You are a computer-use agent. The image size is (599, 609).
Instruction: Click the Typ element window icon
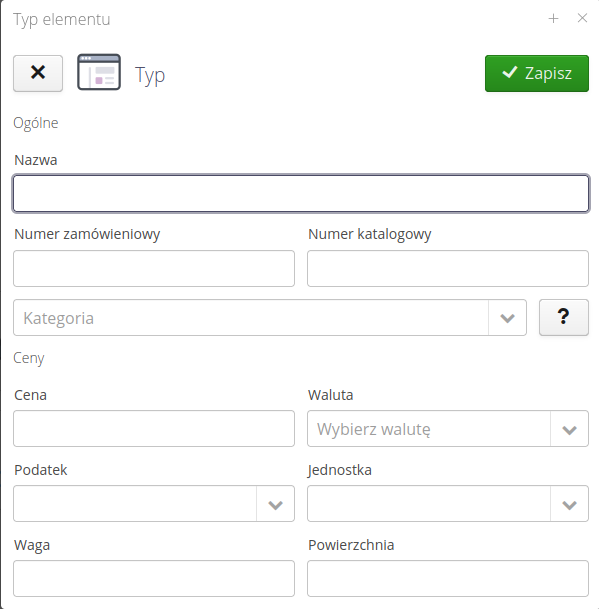(x=99, y=72)
